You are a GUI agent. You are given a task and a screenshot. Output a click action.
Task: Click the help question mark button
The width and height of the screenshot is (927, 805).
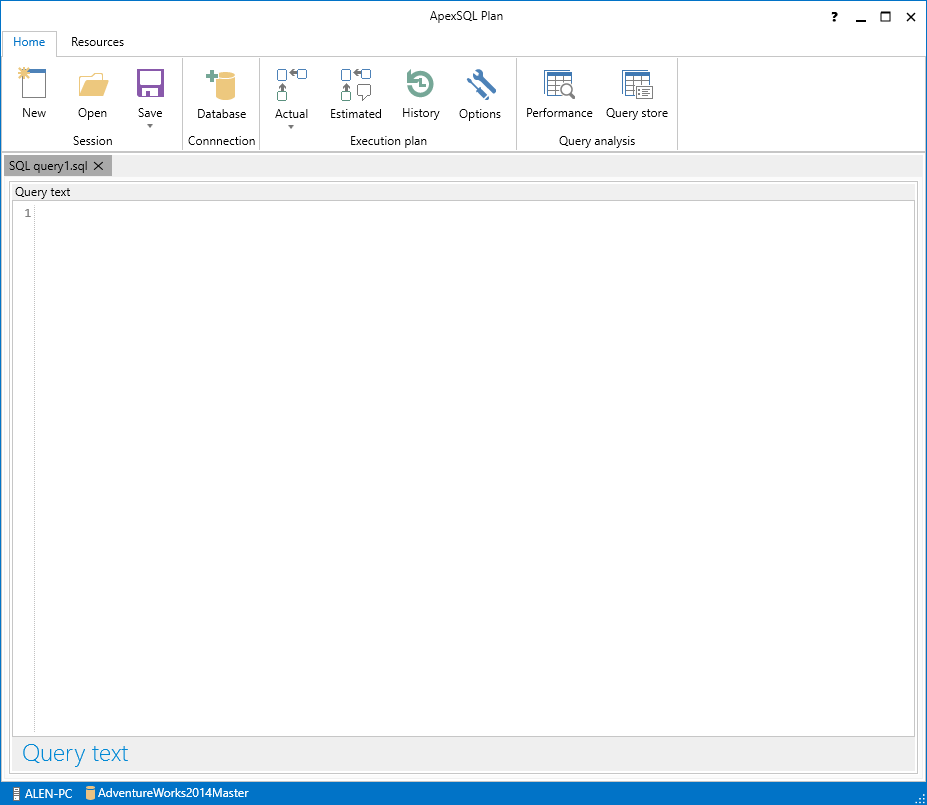click(x=834, y=17)
